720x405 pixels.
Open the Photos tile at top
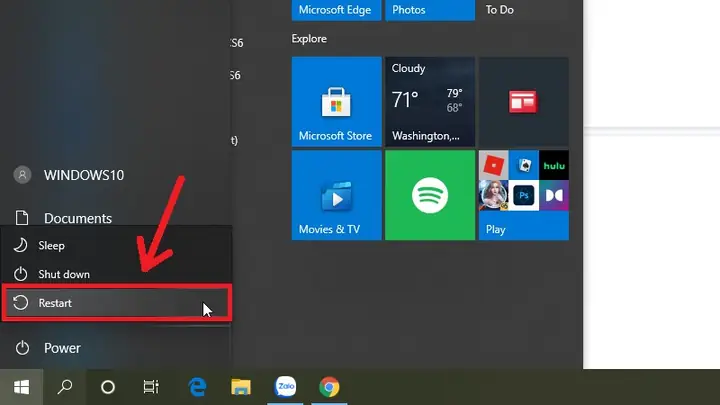(x=430, y=10)
